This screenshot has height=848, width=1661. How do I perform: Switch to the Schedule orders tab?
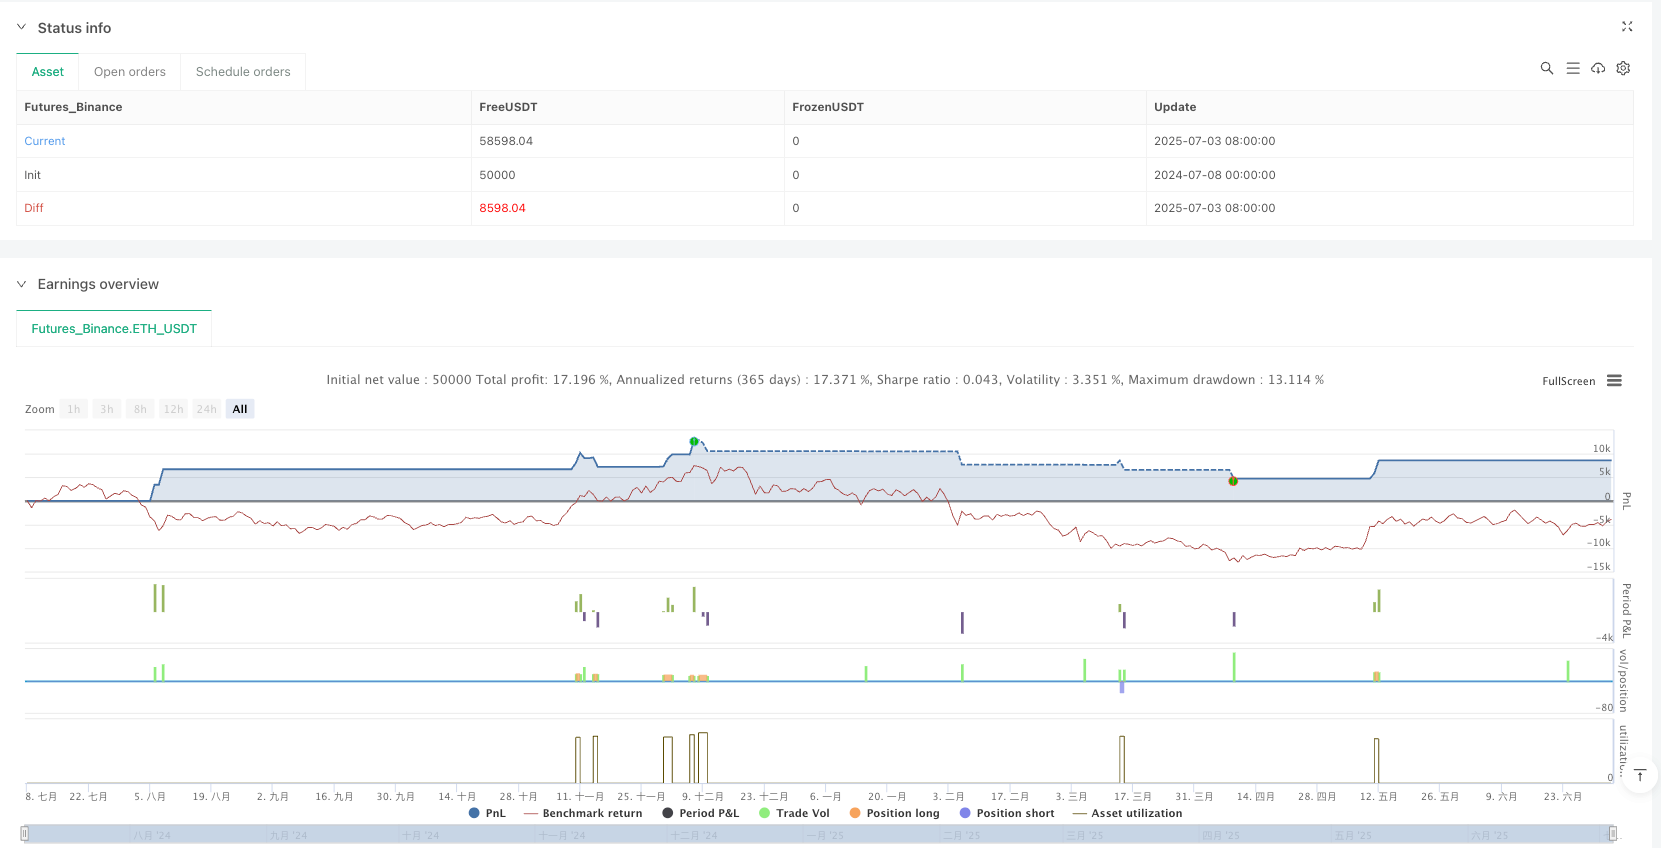(x=243, y=72)
